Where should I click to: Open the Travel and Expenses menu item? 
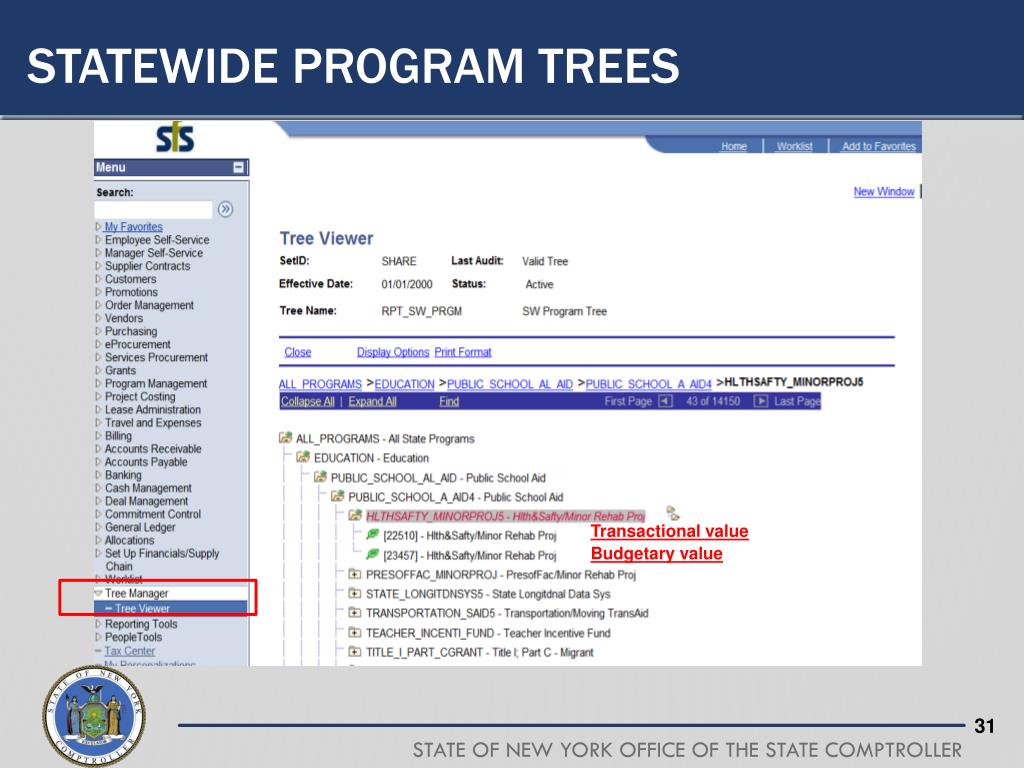(153, 423)
